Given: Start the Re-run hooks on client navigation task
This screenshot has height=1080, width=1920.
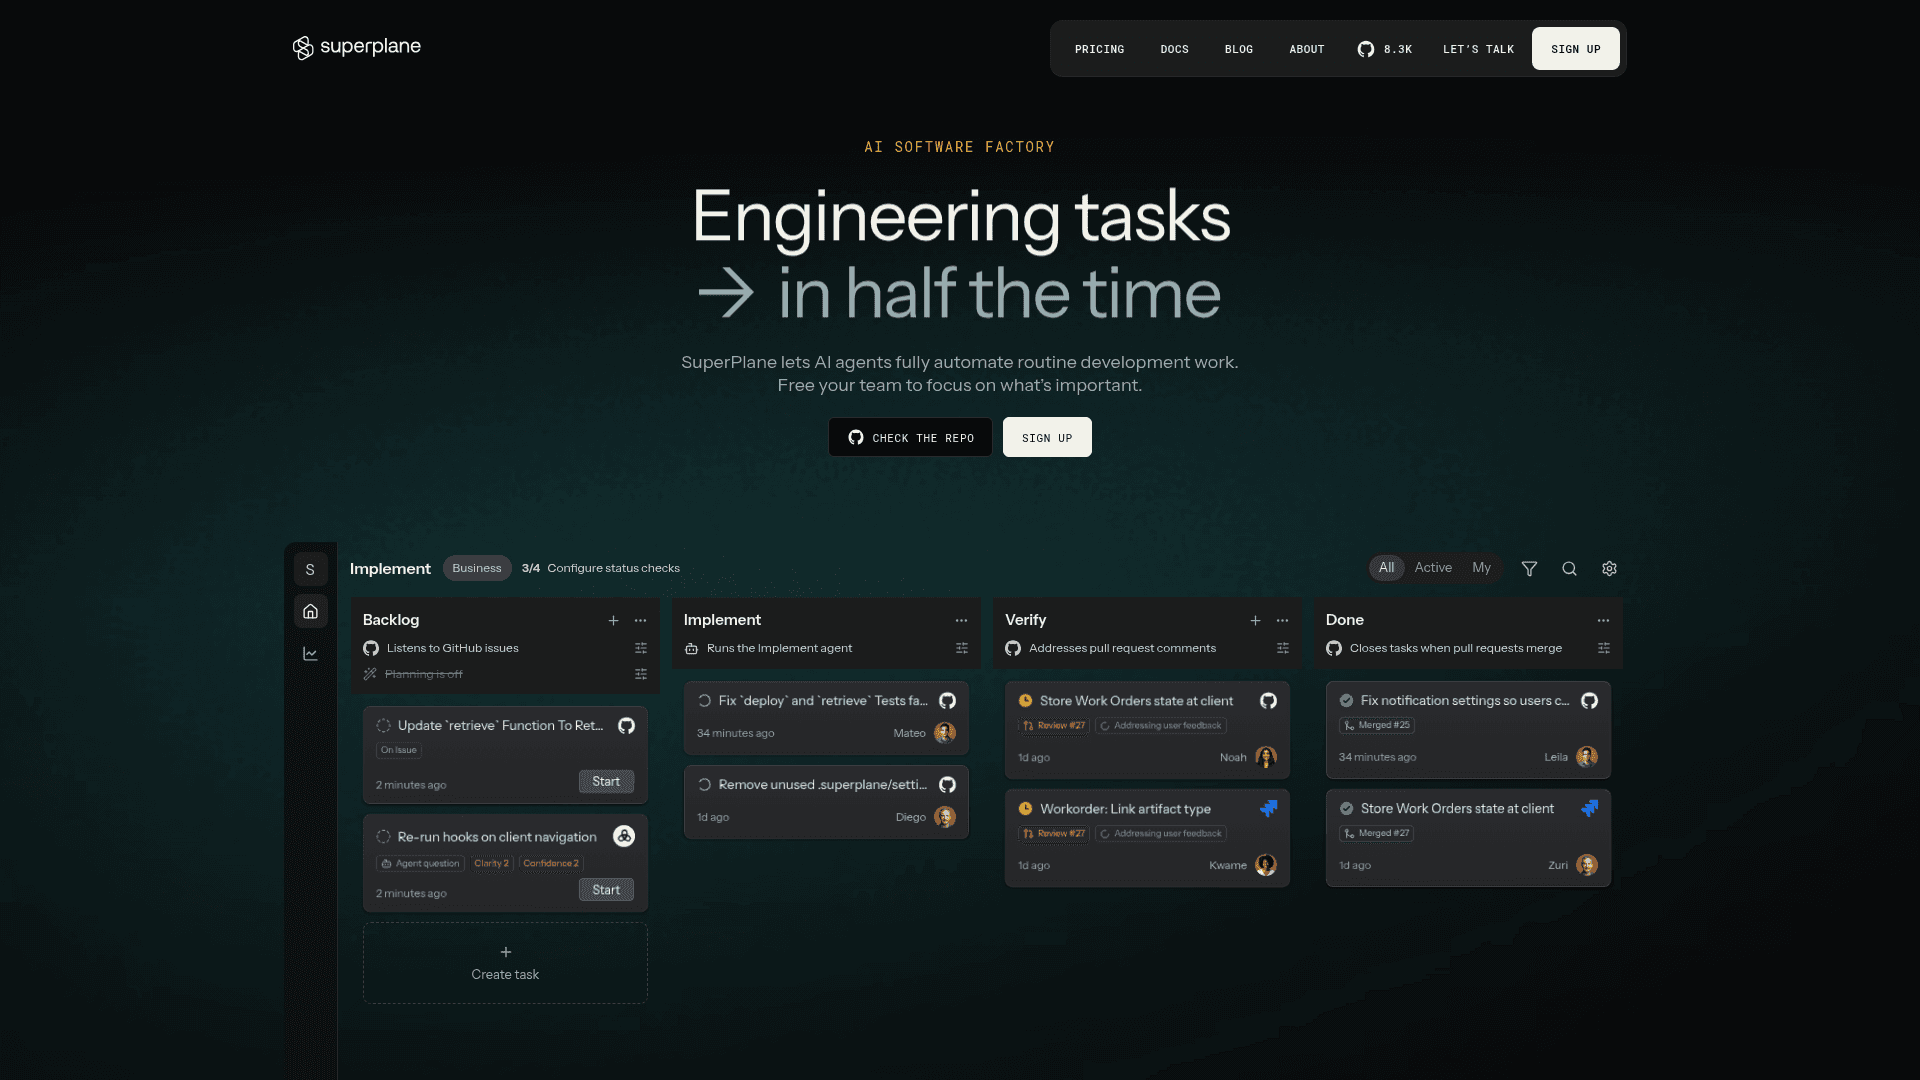Looking at the screenshot, I should point(606,890).
